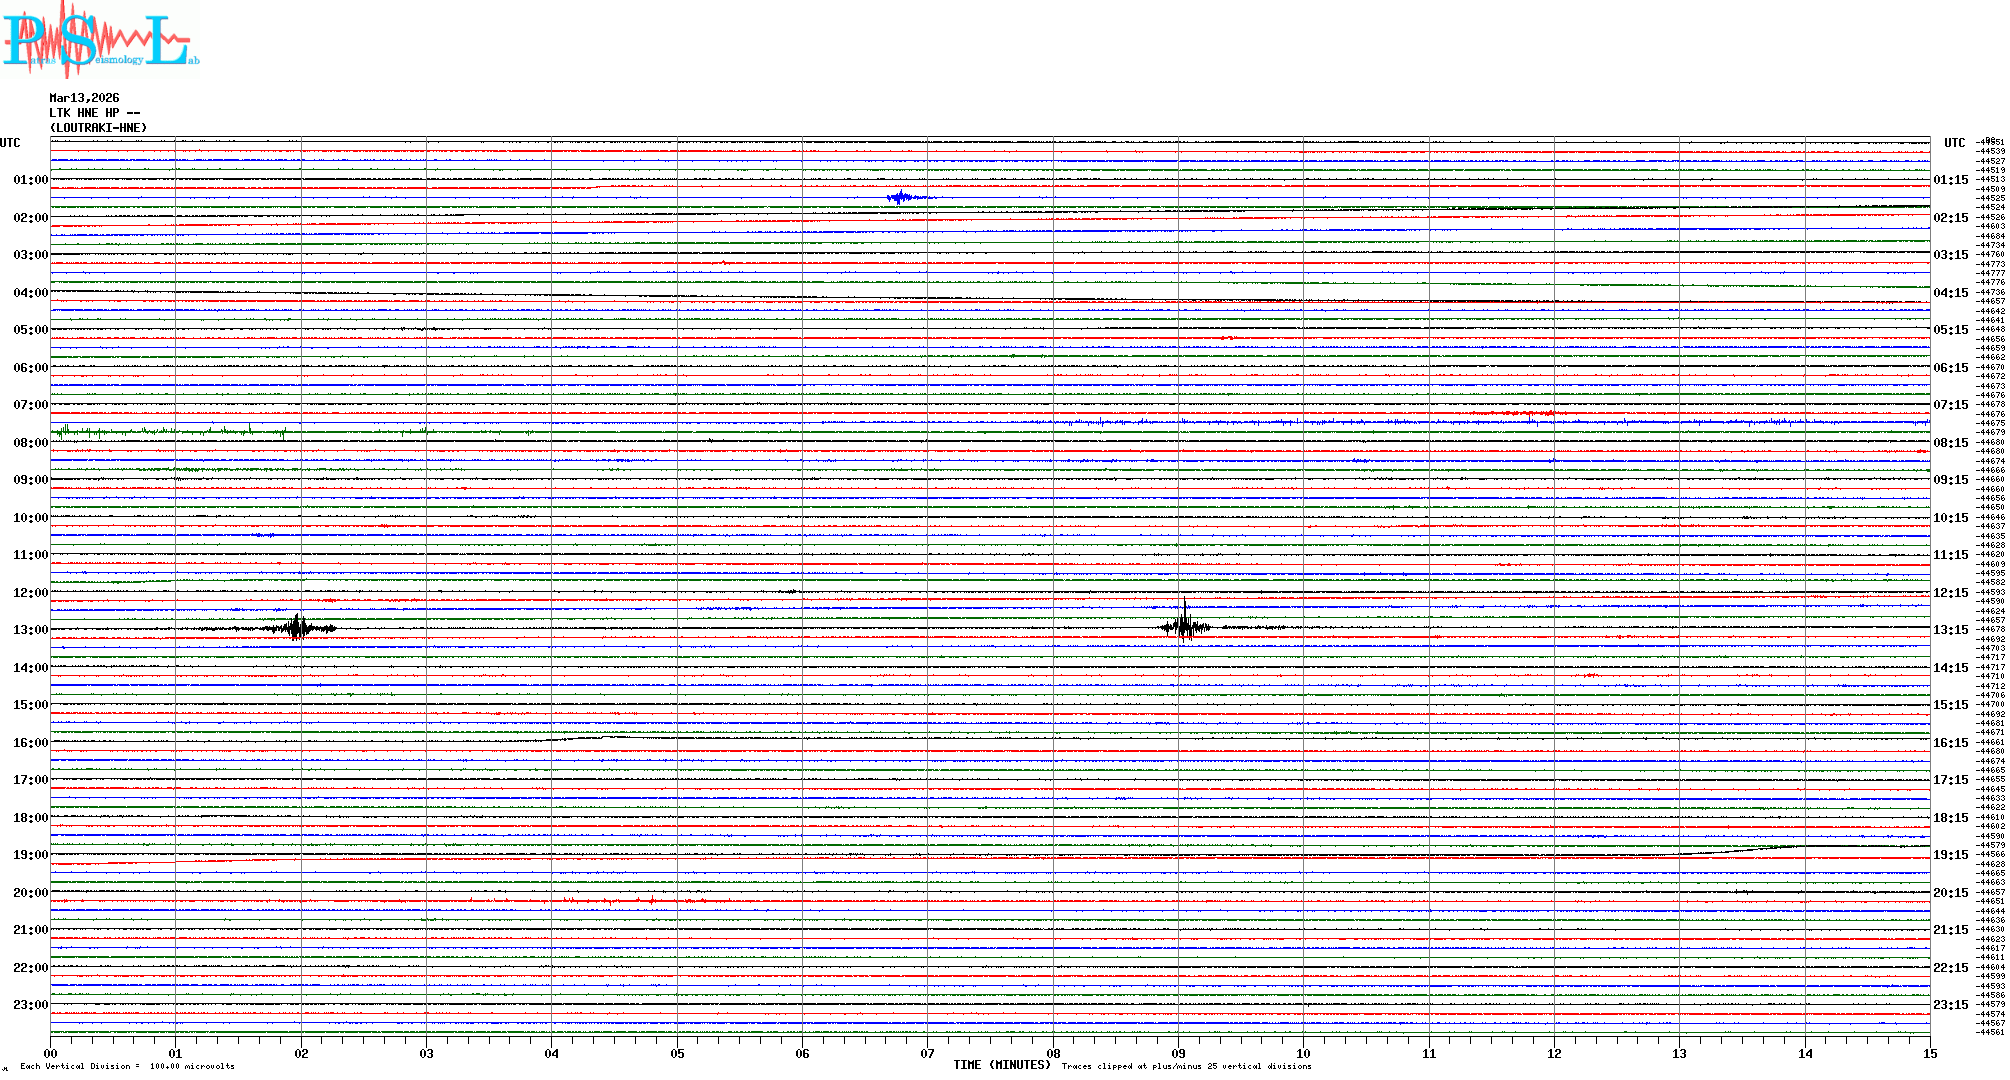Click the 02:15 label on right axis
This screenshot has height=1080, width=2010.
pos(1950,218)
